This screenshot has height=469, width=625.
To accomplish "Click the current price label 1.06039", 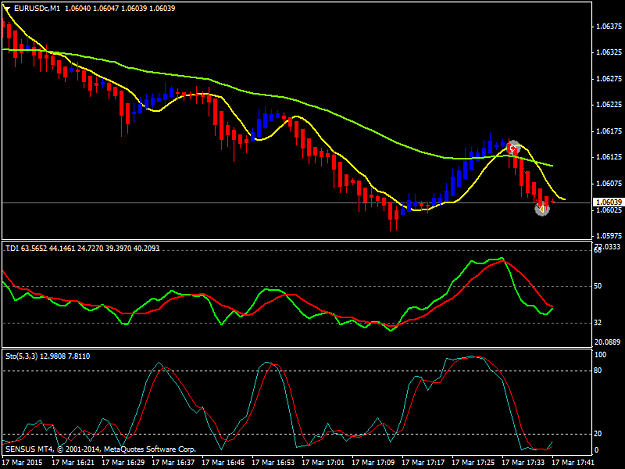I will 608,202.
